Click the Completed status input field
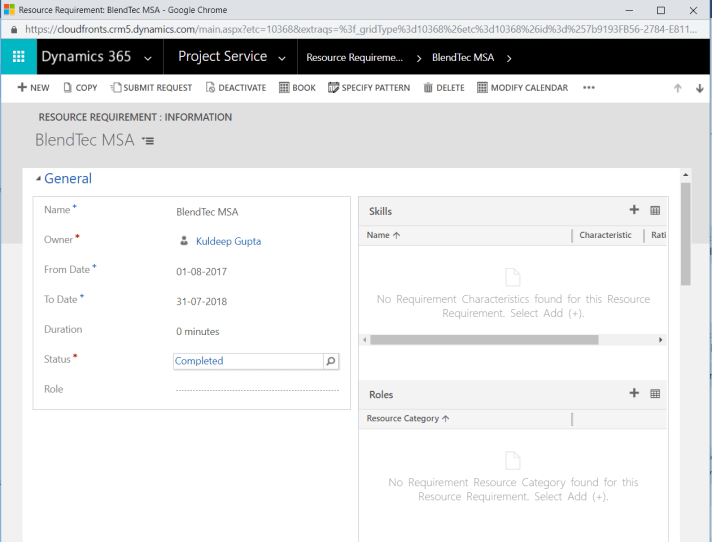The width and height of the screenshot is (712, 542). click(x=247, y=361)
